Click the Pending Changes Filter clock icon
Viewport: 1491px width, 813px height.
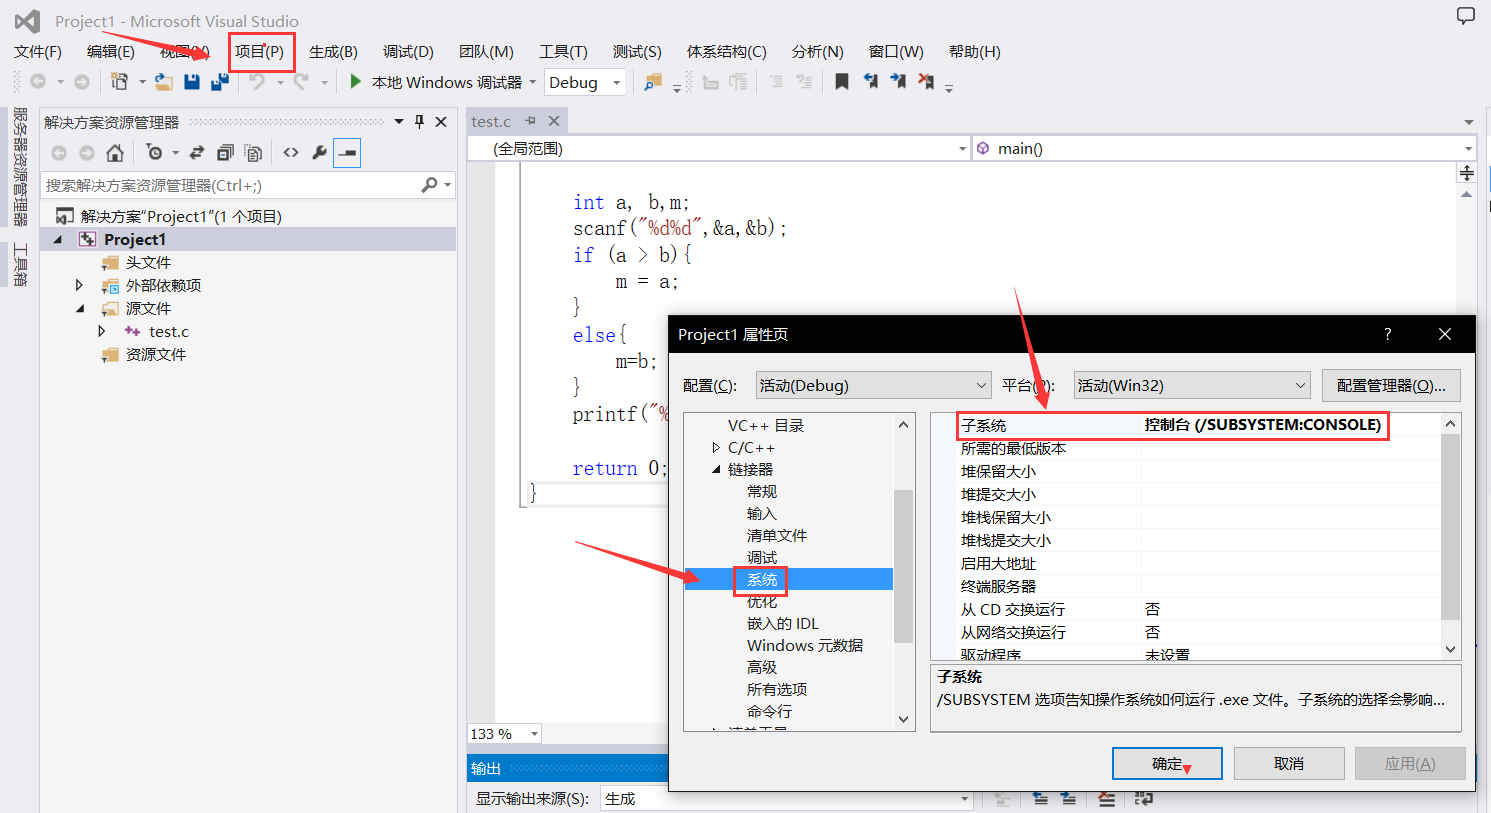[x=154, y=153]
